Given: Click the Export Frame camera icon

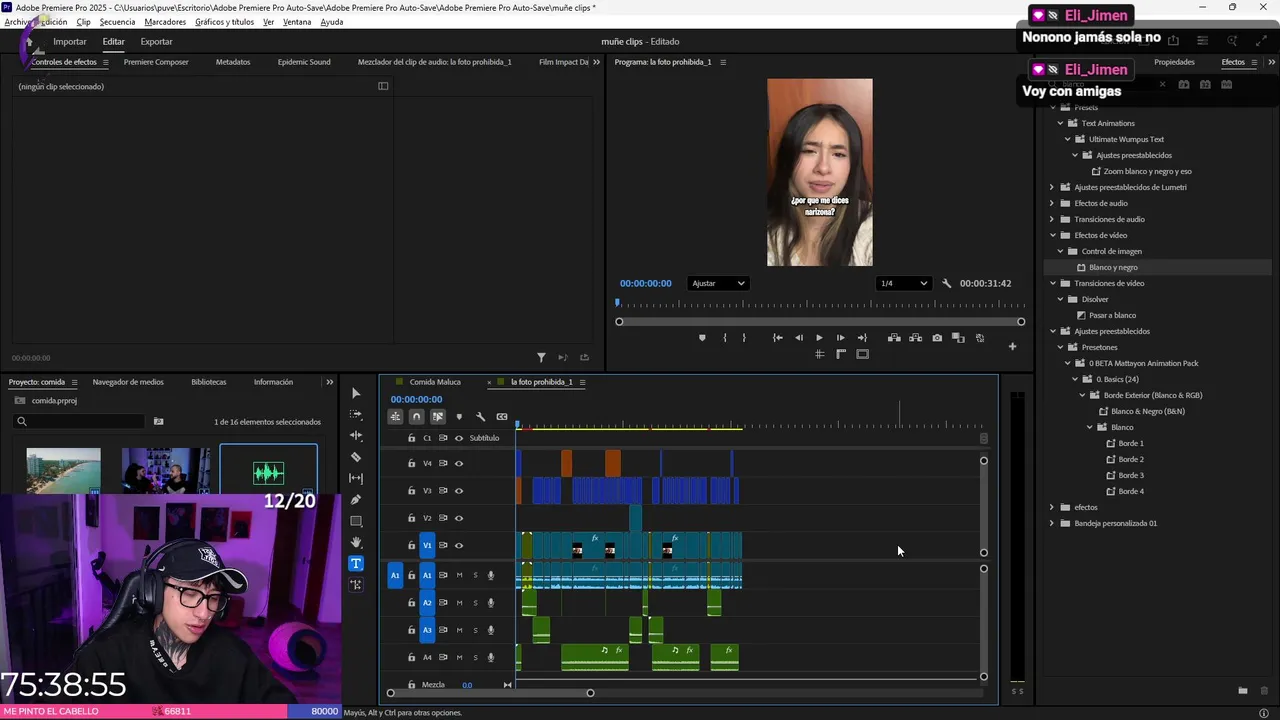Looking at the screenshot, I should point(937,338).
